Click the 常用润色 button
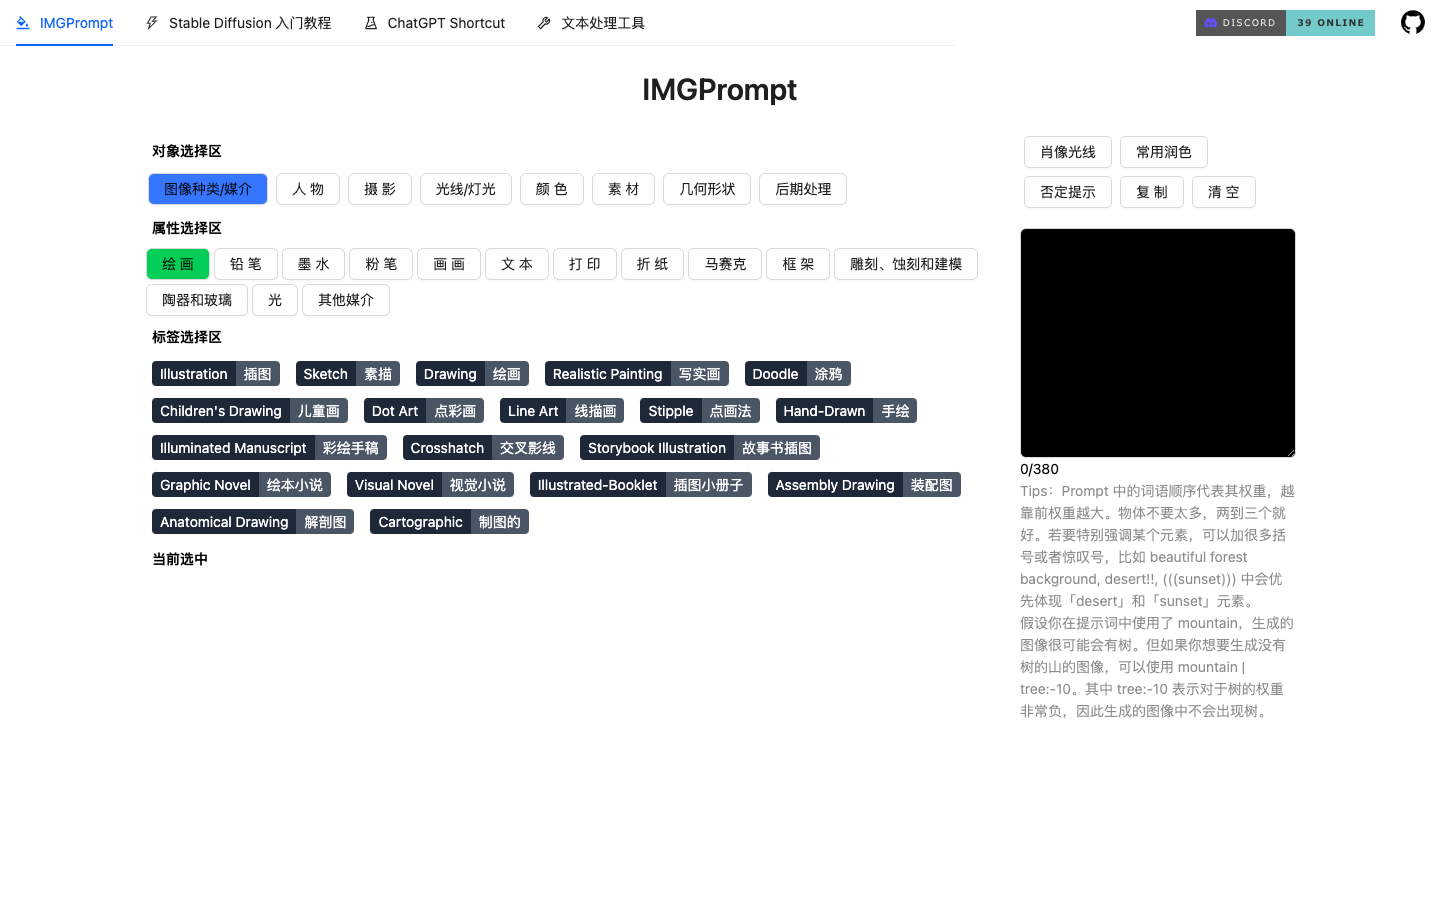 pos(1163,151)
